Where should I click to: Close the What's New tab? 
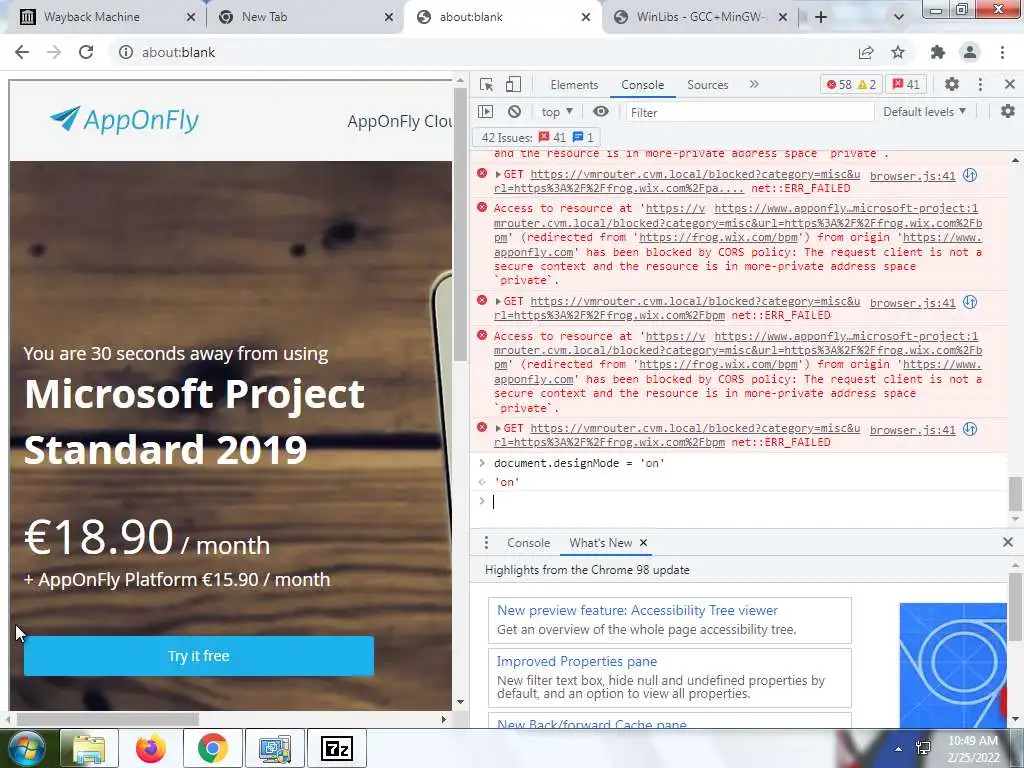643,543
